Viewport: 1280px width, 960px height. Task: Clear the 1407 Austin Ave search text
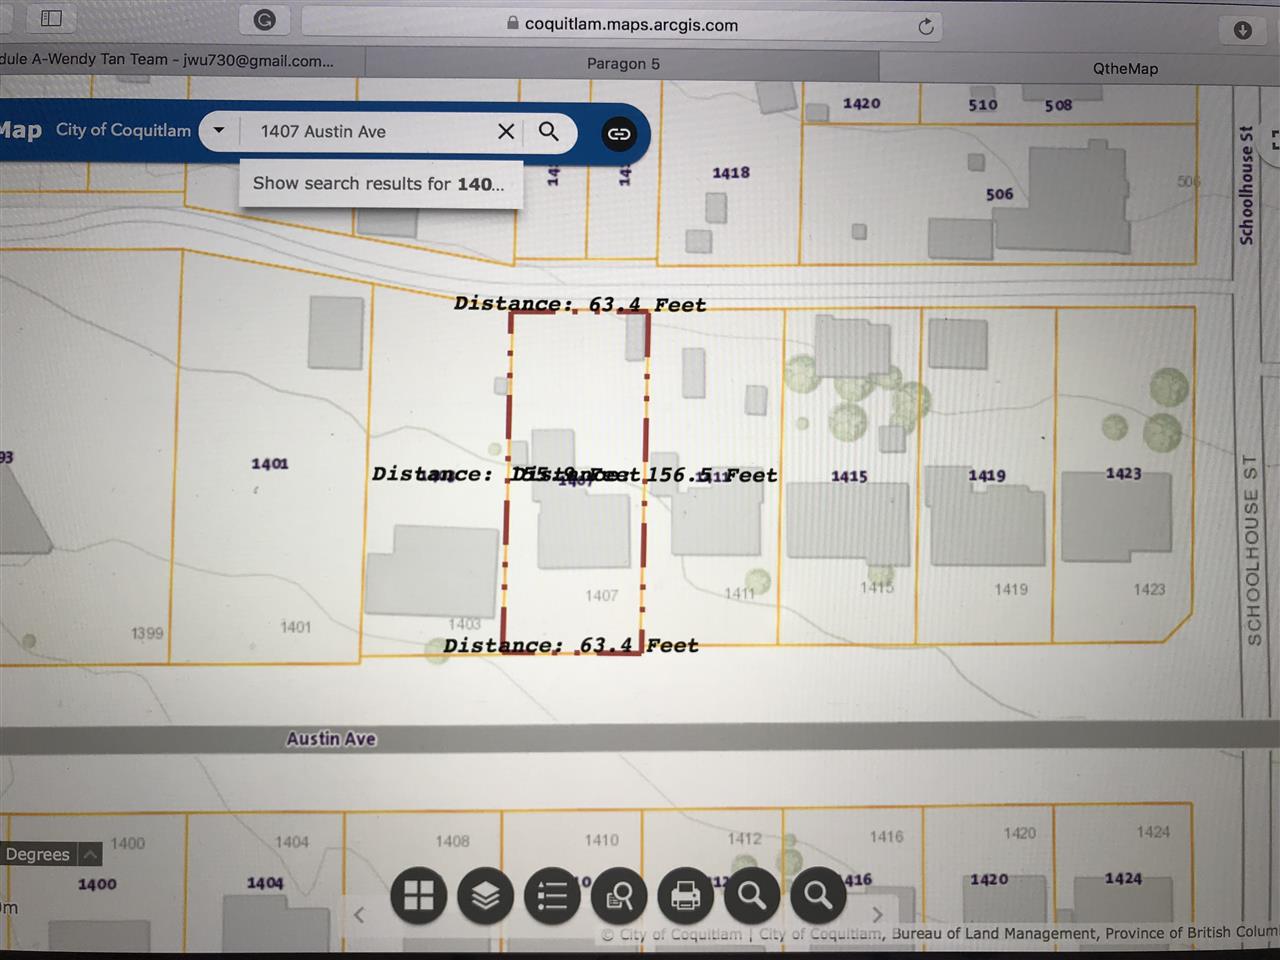(506, 131)
